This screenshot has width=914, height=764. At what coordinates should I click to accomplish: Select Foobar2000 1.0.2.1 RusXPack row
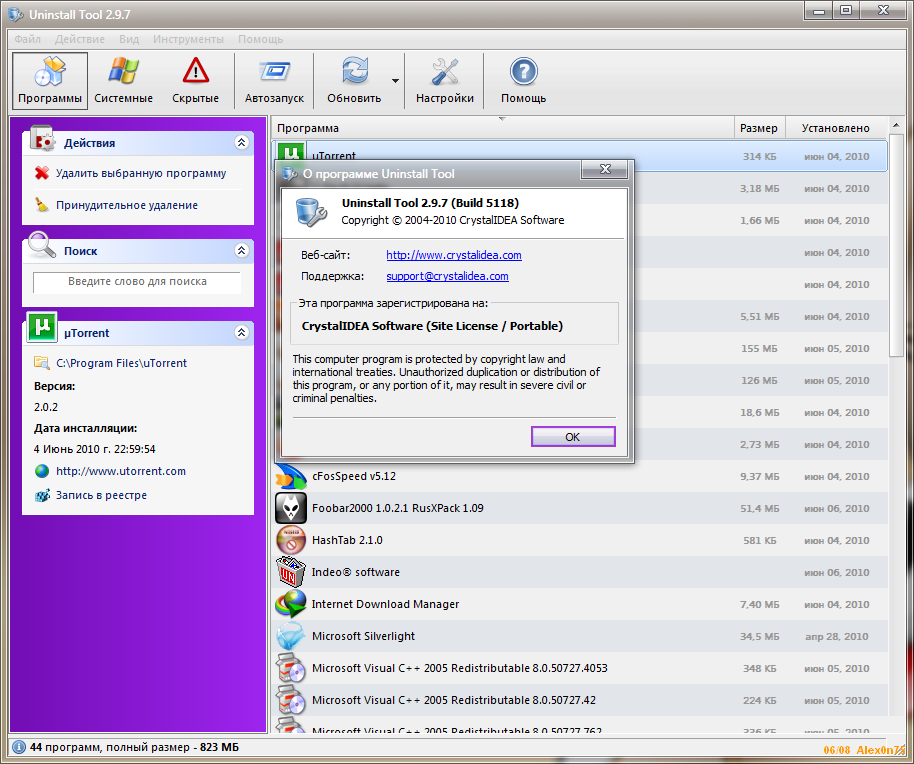pos(579,508)
